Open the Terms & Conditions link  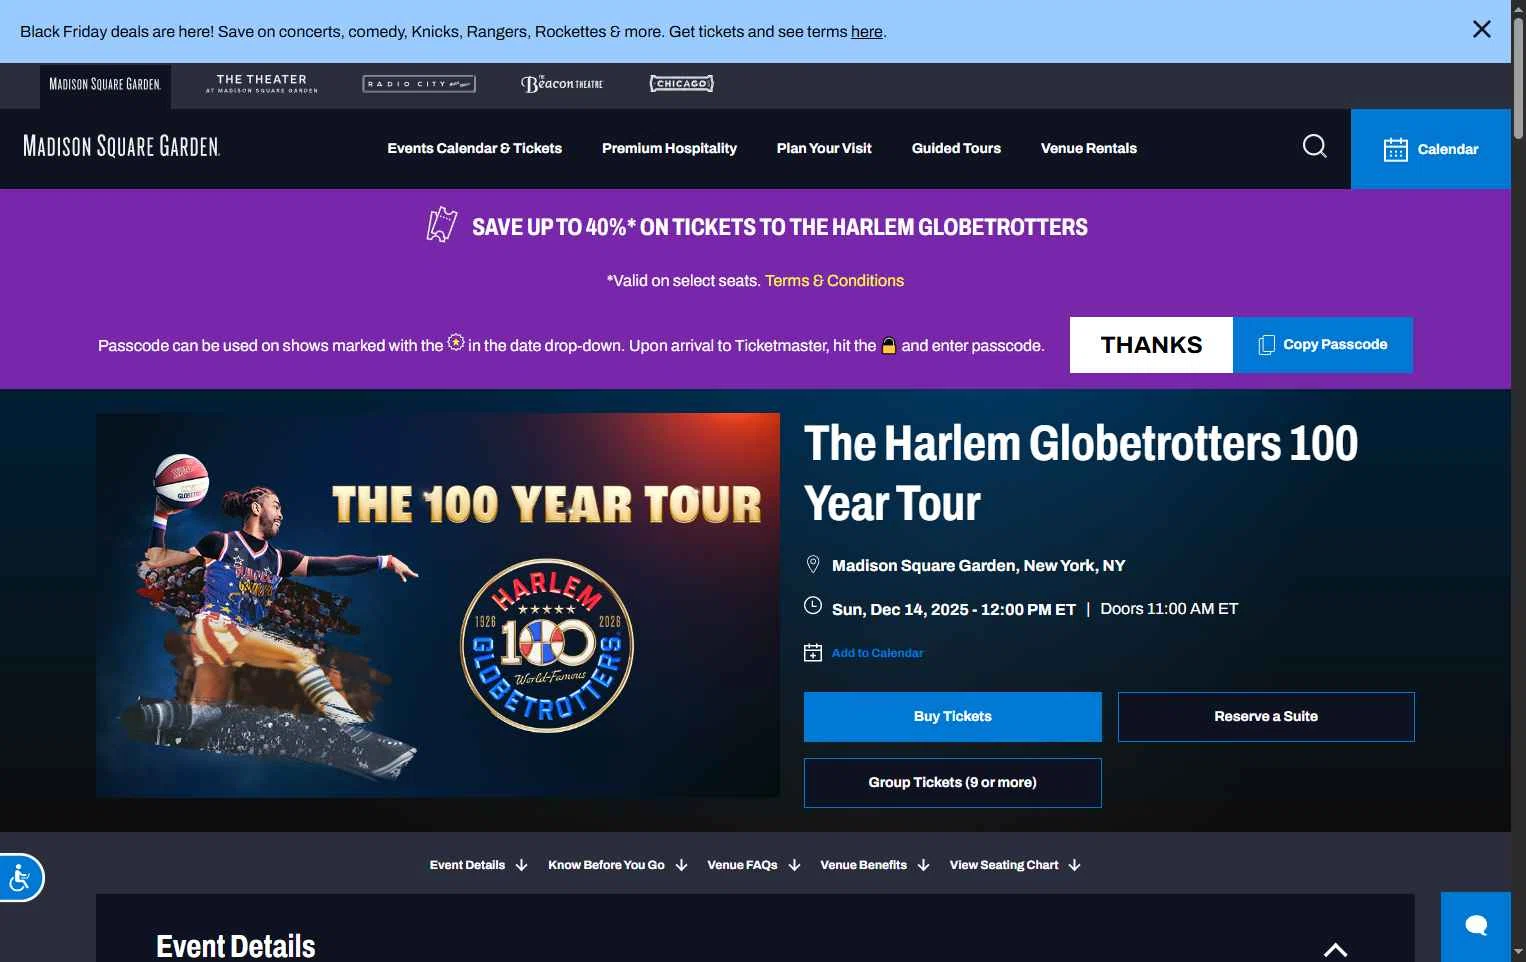tap(834, 281)
